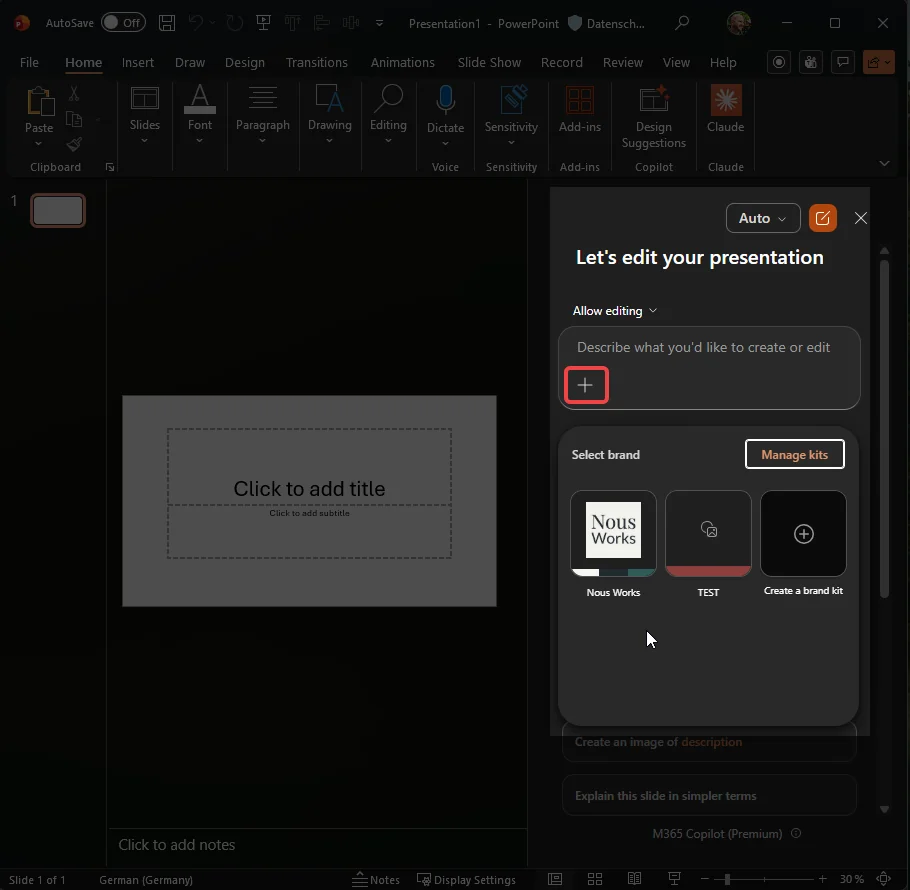Open the Transitions tab
Image resolution: width=910 pixels, height=890 pixels.
pyautogui.click(x=316, y=62)
